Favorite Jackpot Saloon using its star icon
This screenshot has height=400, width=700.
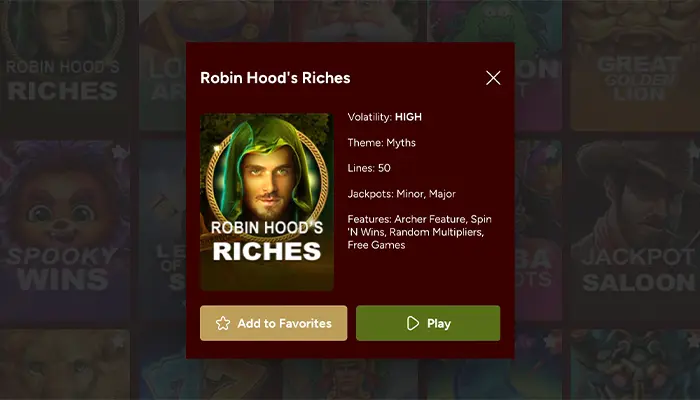coord(693,152)
